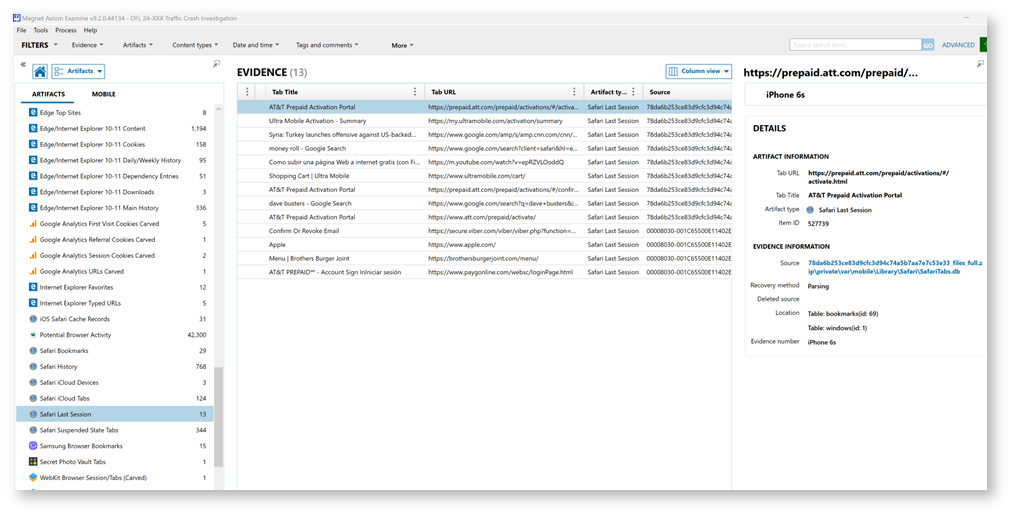The height and width of the screenshot is (517, 1014).
Task: Select Edge Top Sites artifact
Action: pyautogui.click(x=115, y=113)
